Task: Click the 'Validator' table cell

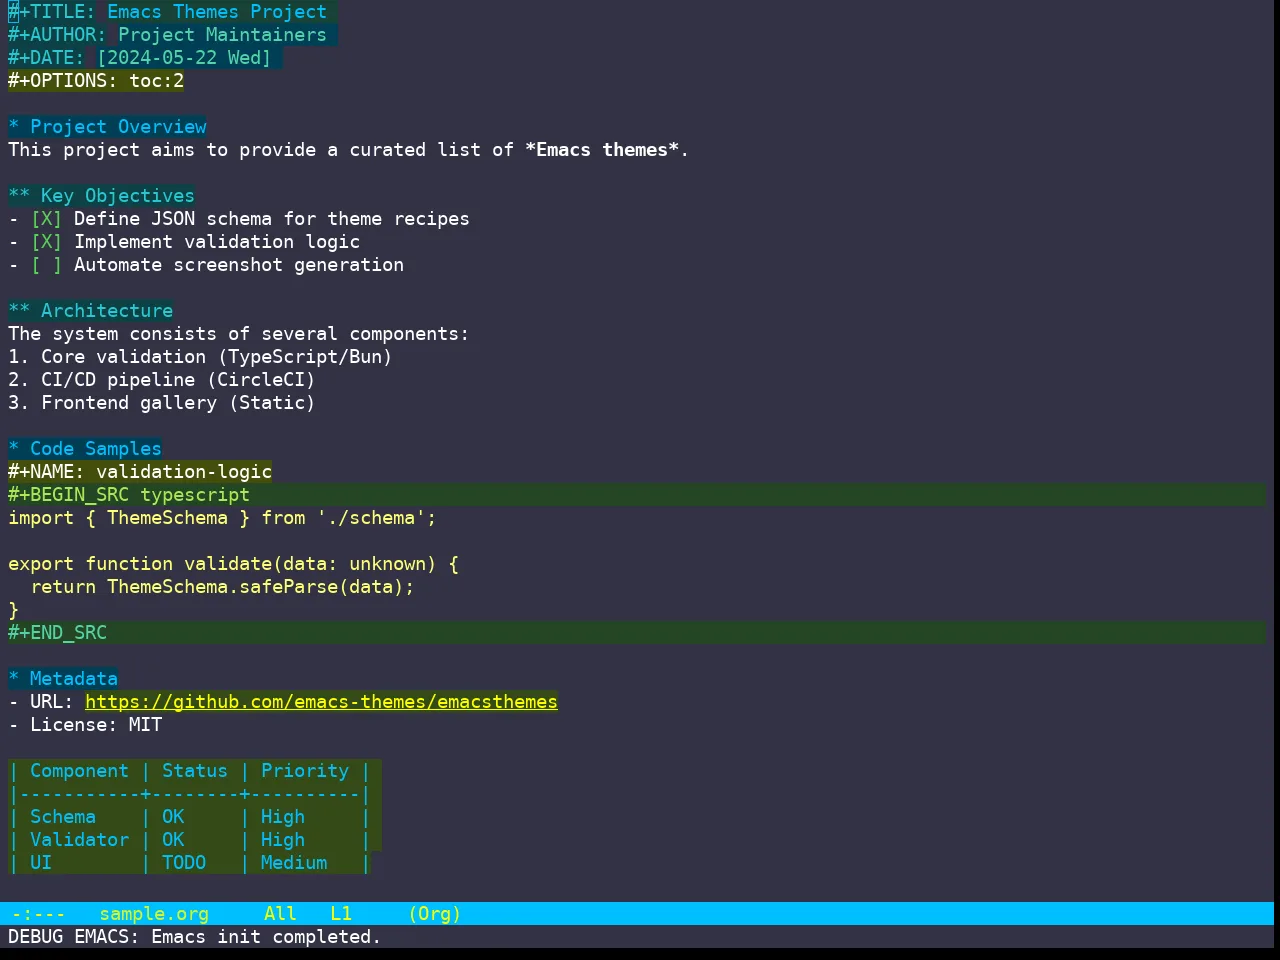Action: [x=79, y=840]
